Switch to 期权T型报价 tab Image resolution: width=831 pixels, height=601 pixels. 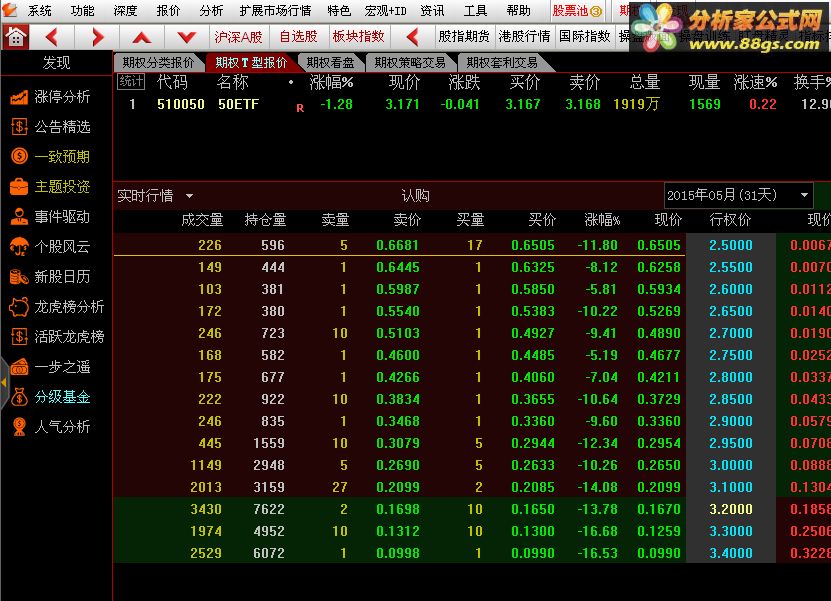point(251,63)
